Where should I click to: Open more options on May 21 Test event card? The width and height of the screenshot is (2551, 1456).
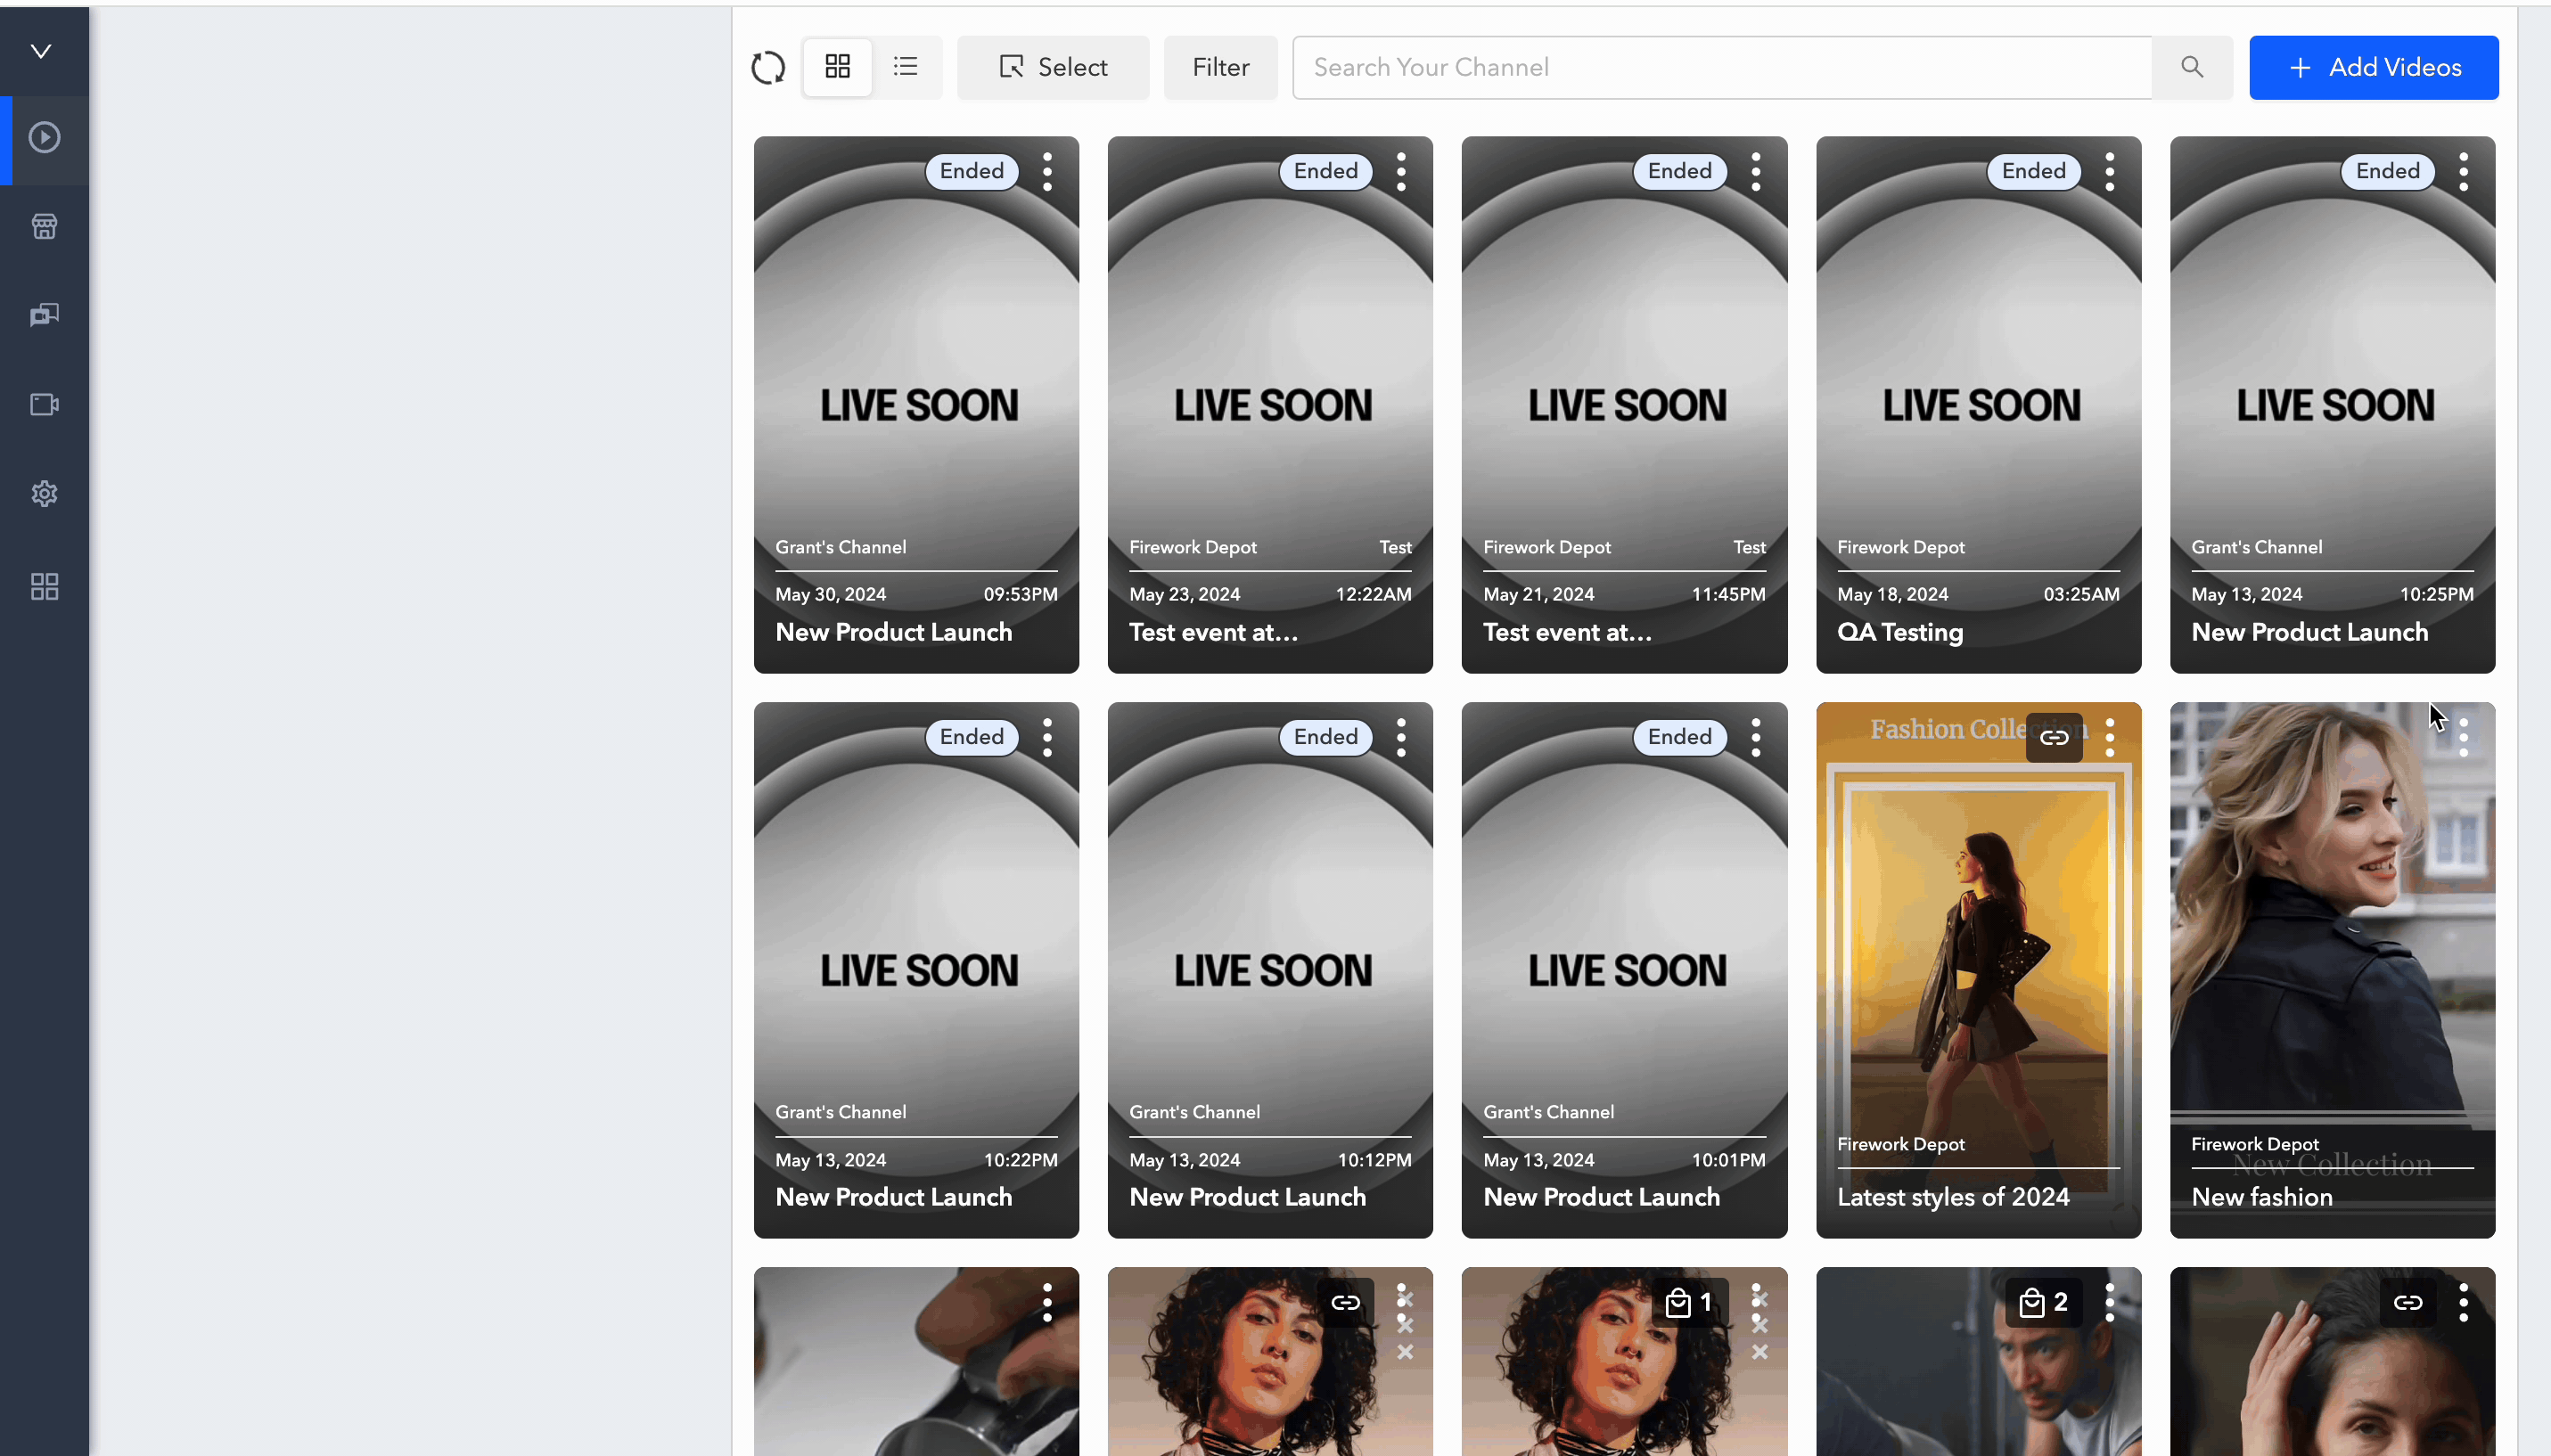(x=1756, y=172)
